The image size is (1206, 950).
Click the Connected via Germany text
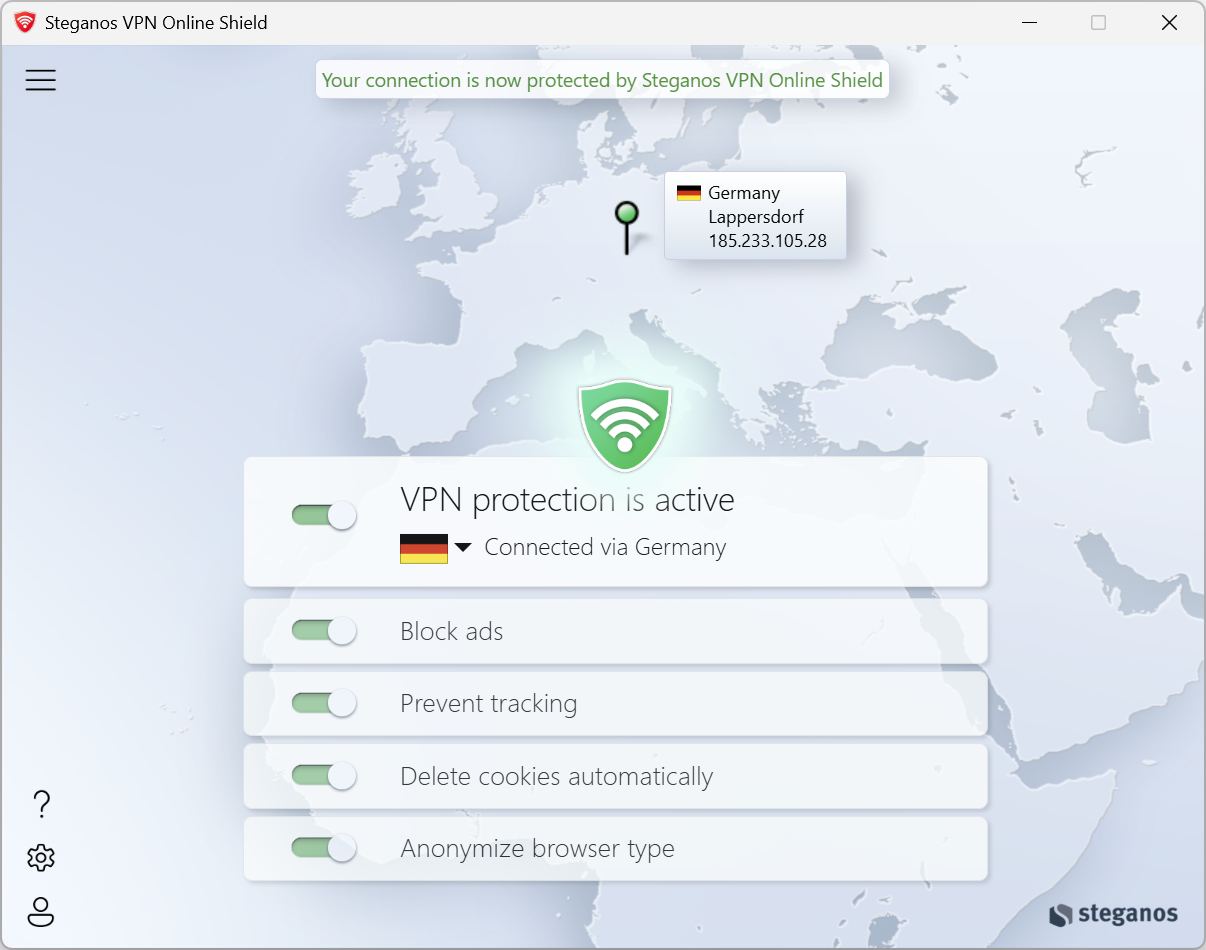pos(605,548)
